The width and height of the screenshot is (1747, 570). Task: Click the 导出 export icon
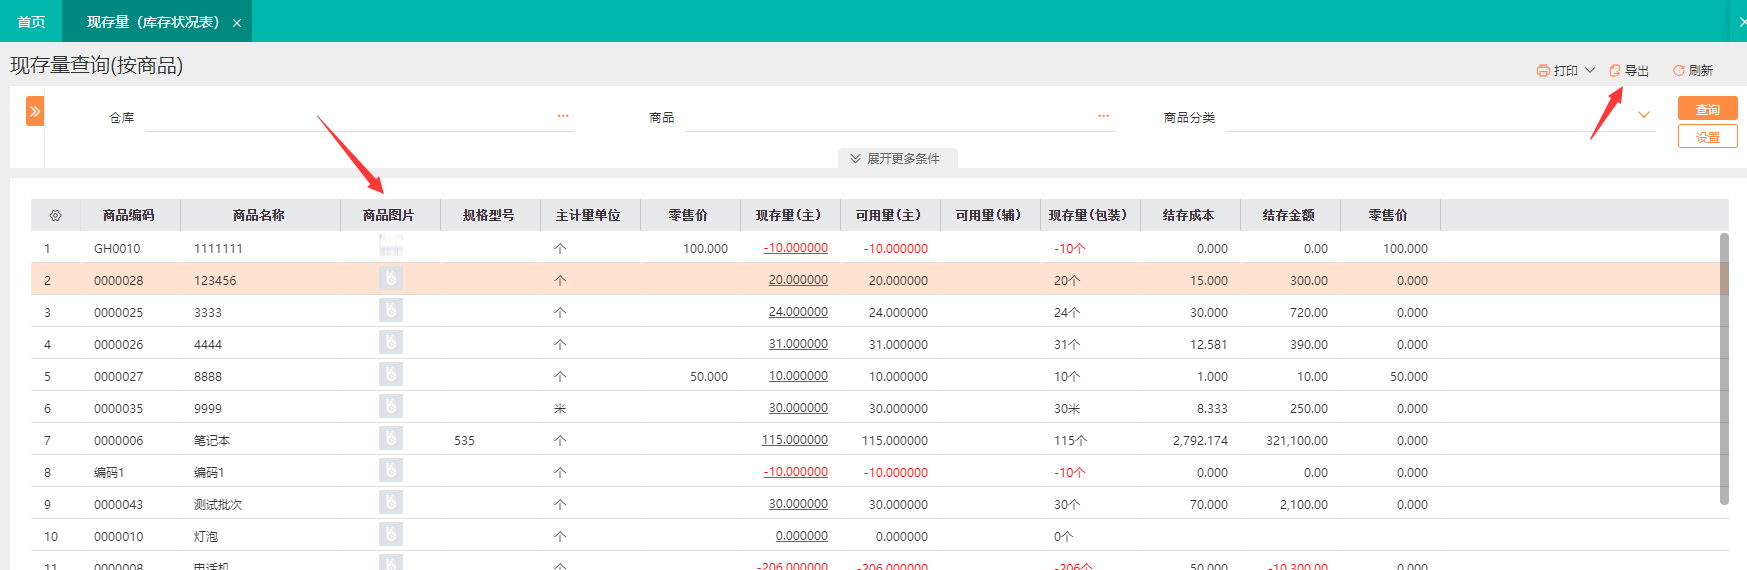tap(1615, 71)
